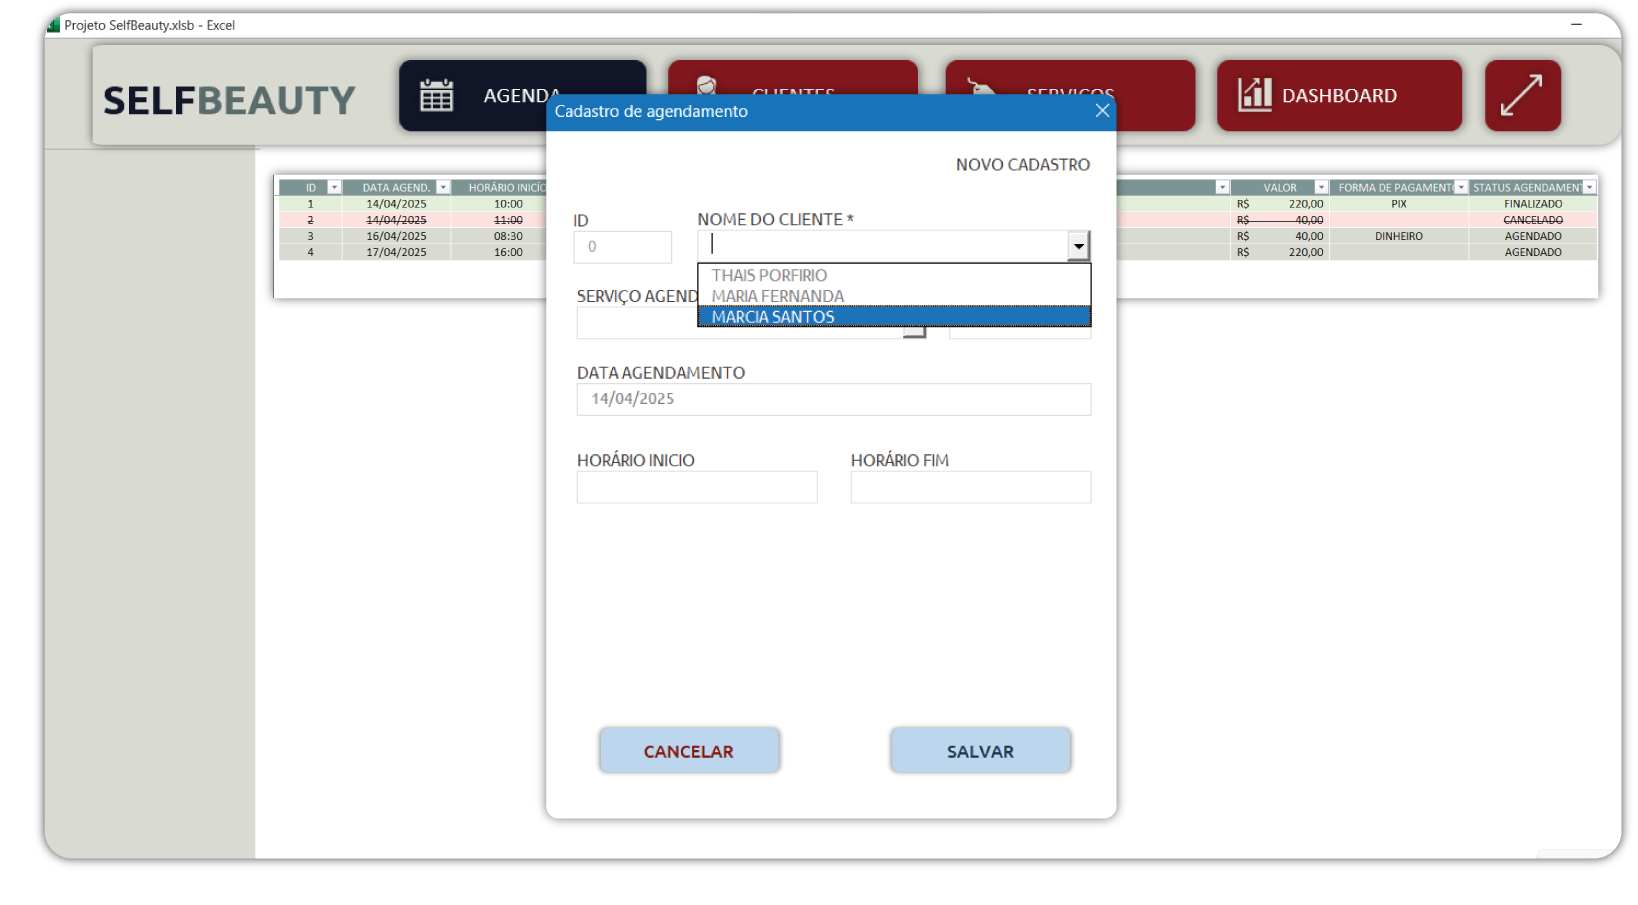Expand the DATA AGEND. column filter

coord(443,188)
